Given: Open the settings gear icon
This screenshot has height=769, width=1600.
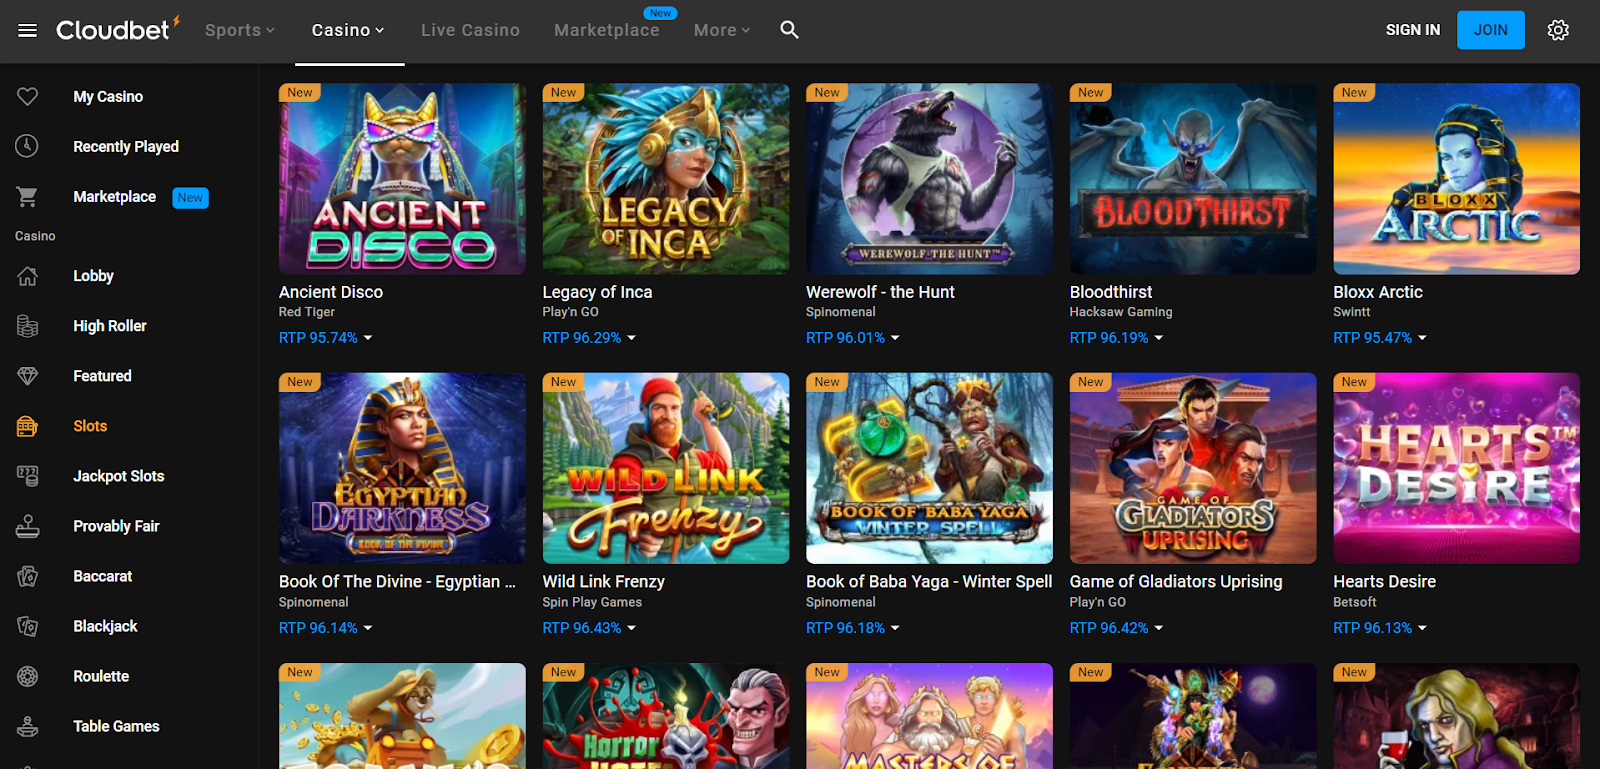Looking at the screenshot, I should pyautogui.click(x=1558, y=30).
